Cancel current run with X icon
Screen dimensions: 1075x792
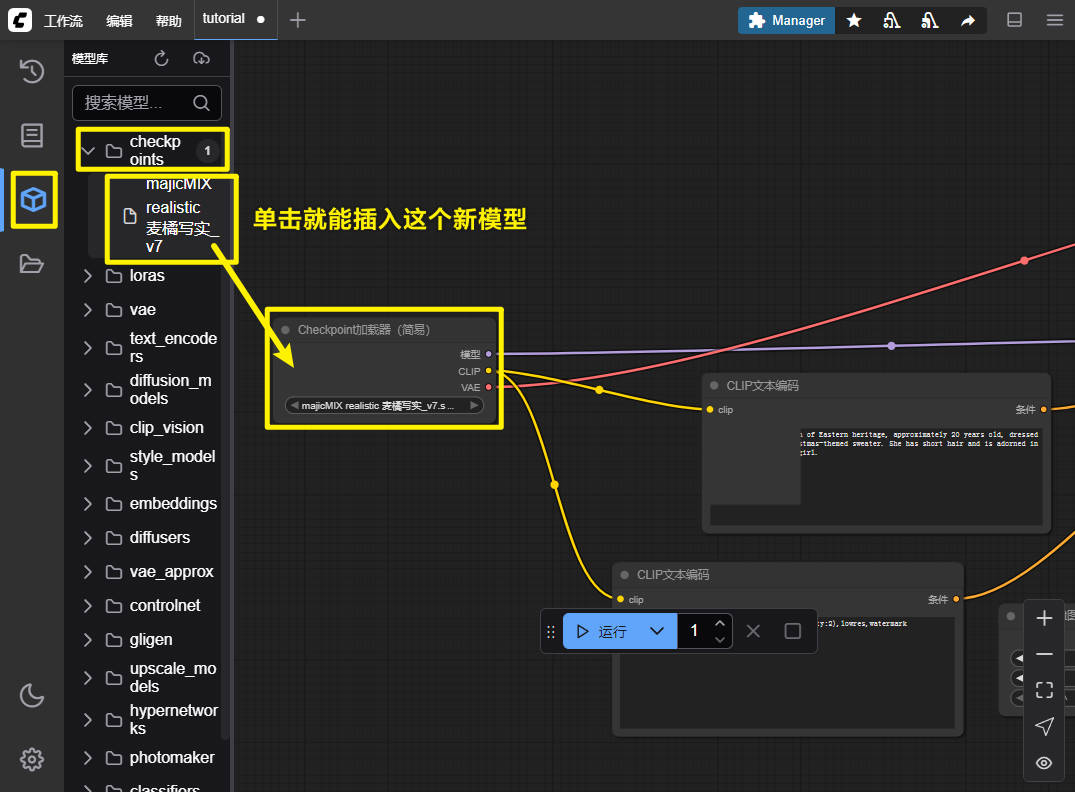[x=753, y=631]
